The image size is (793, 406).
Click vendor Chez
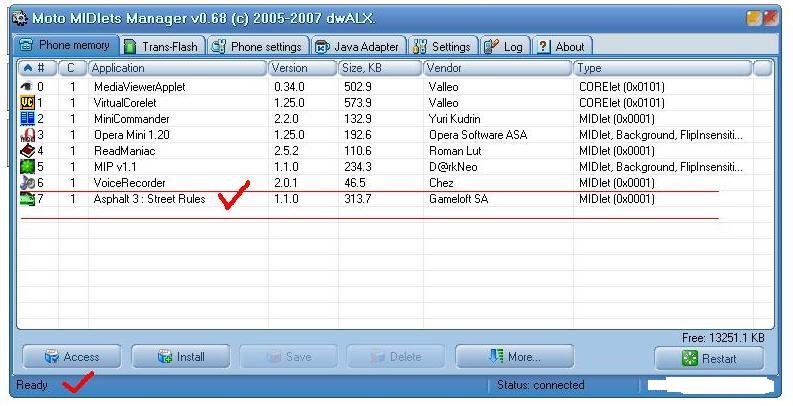[441, 183]
